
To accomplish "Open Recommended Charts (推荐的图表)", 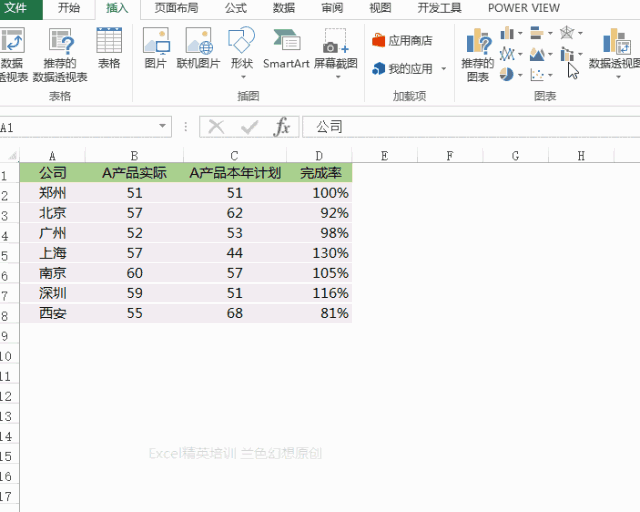I will 477,55.
